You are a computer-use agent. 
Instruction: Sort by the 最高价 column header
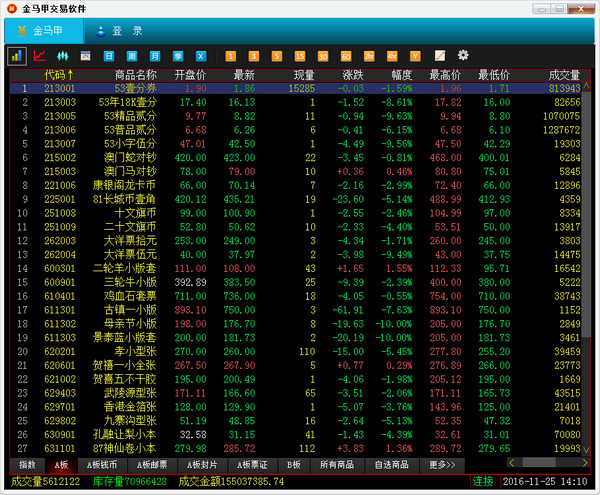coord(445,75)
